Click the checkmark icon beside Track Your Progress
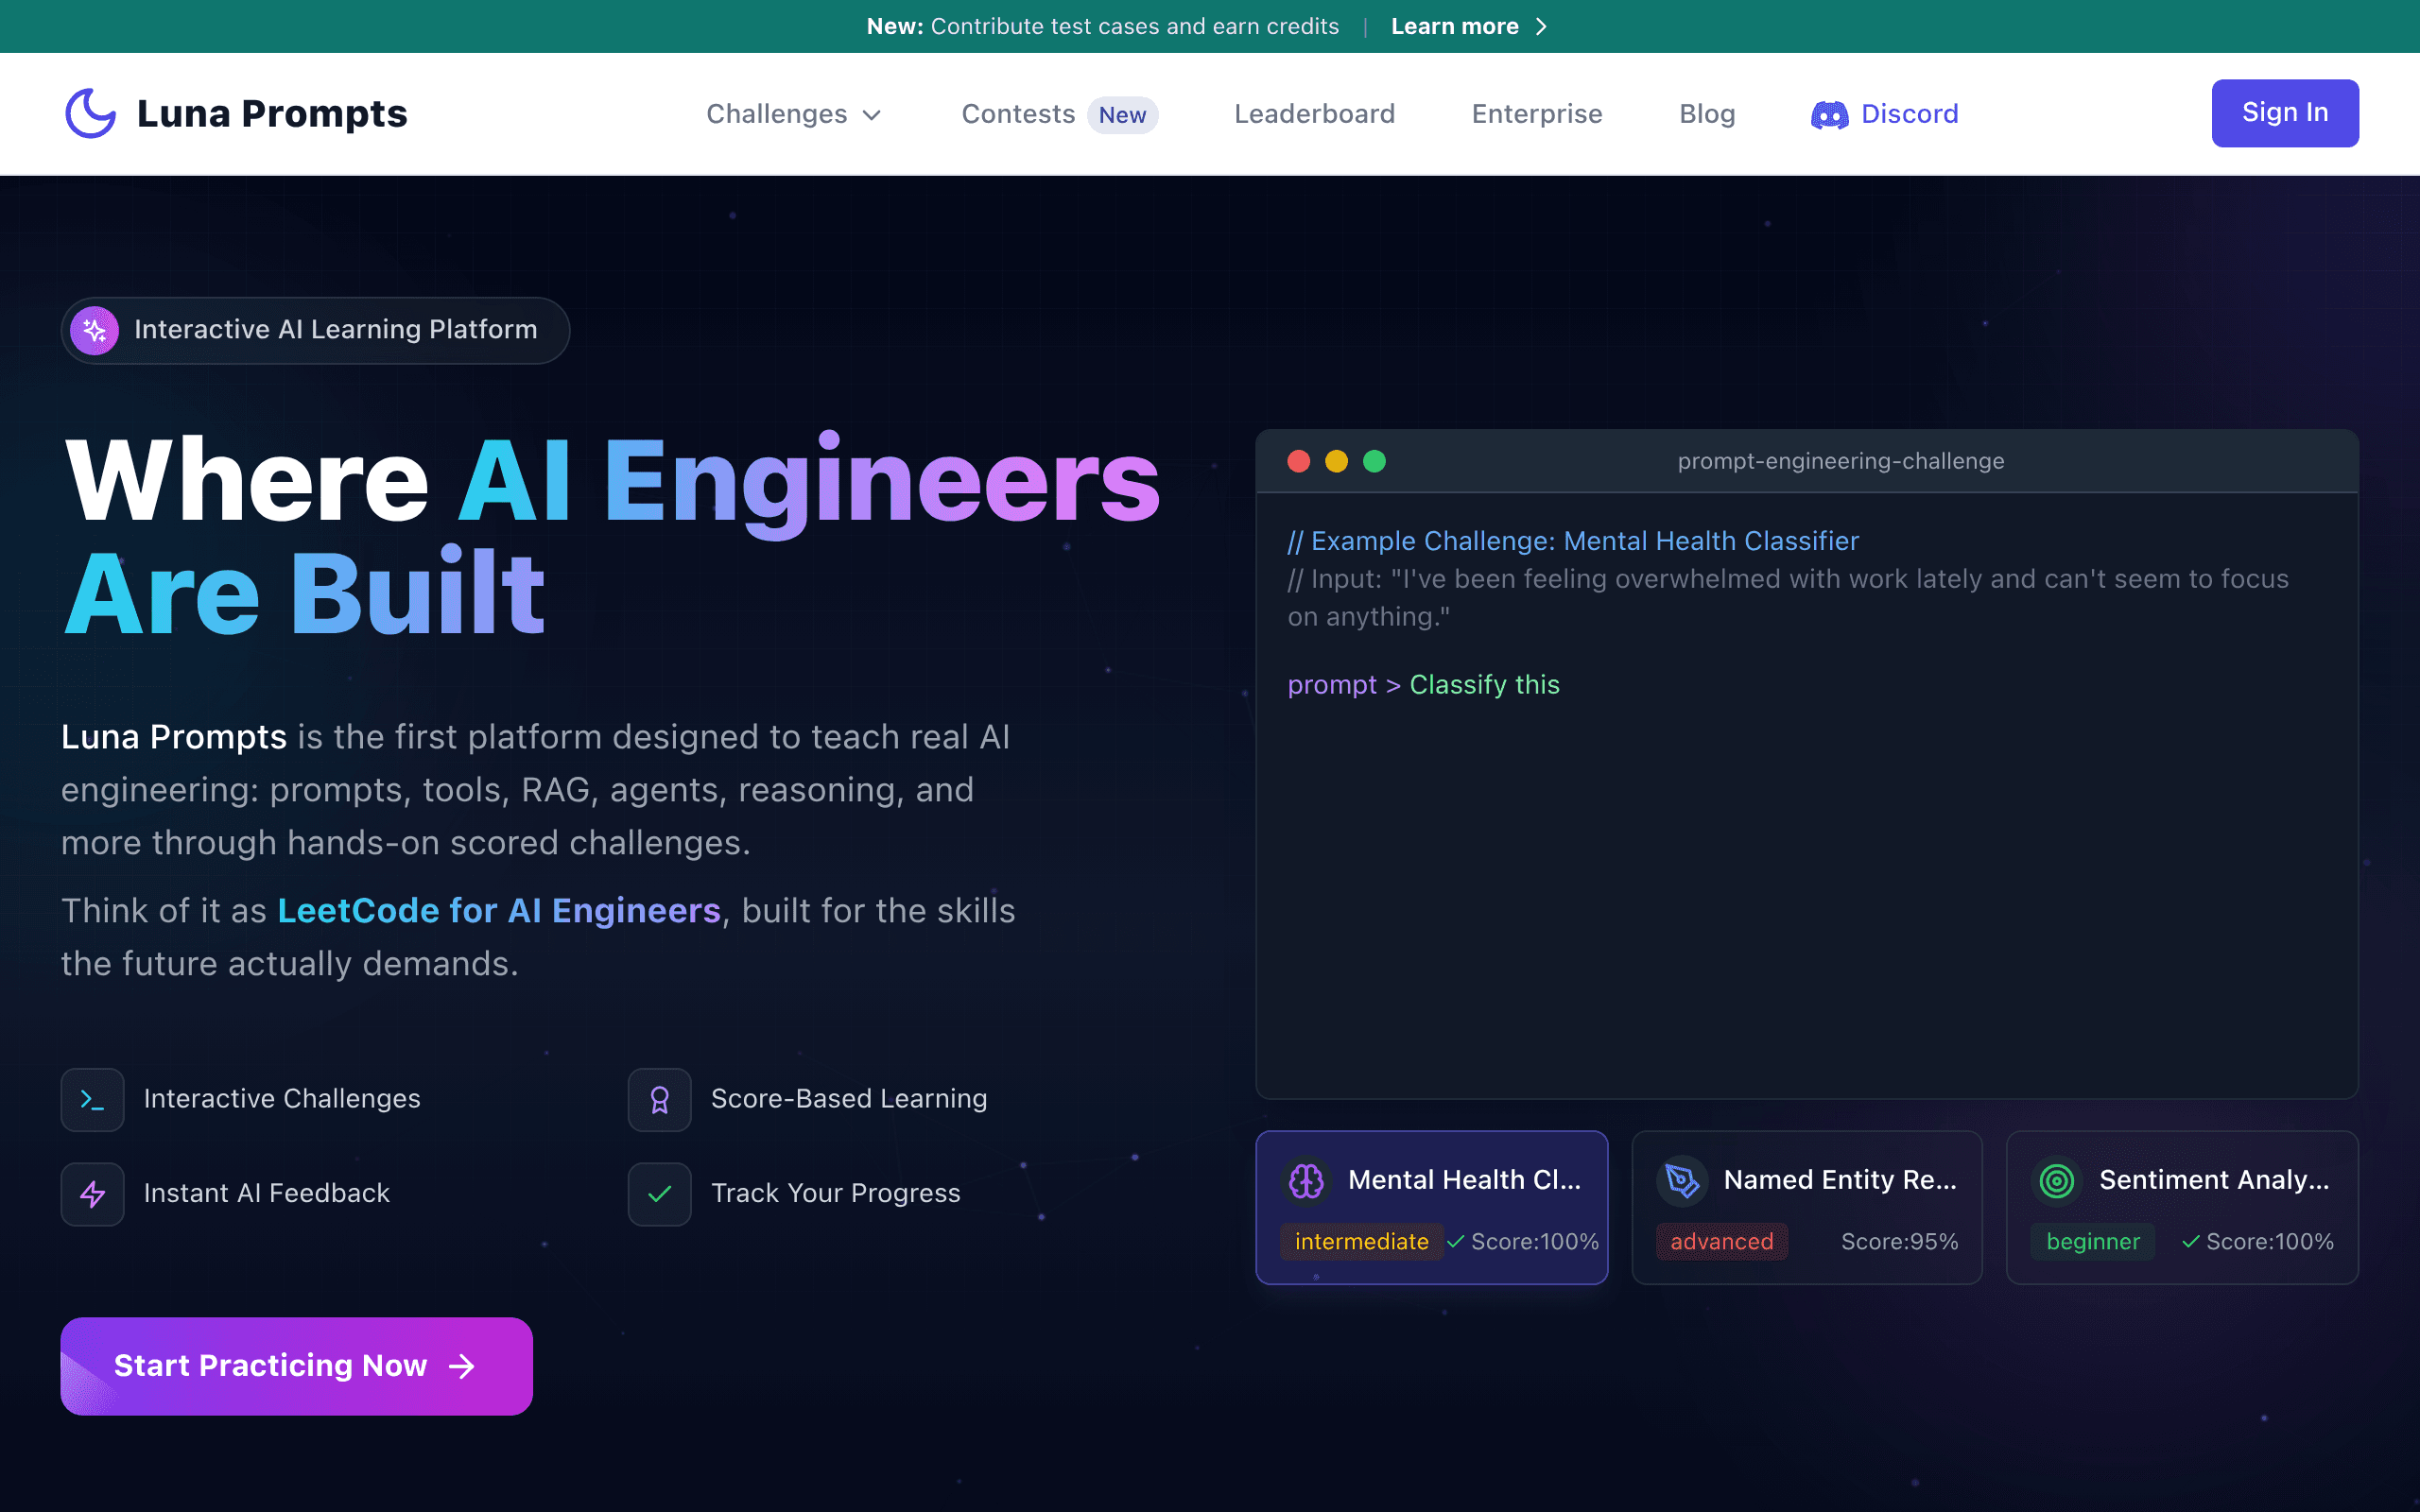The height and width of the screenshot is (1512, 2420). [x=660, y=1194]
